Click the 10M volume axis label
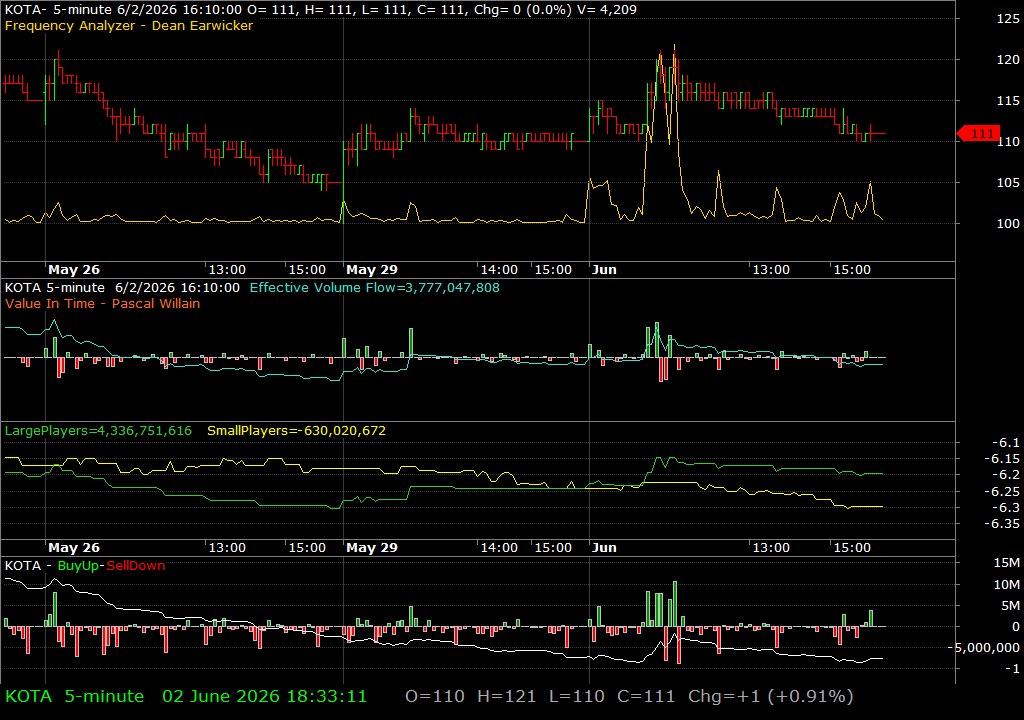The height and width of the screenshot is (720, 1024). [1006, 584]
